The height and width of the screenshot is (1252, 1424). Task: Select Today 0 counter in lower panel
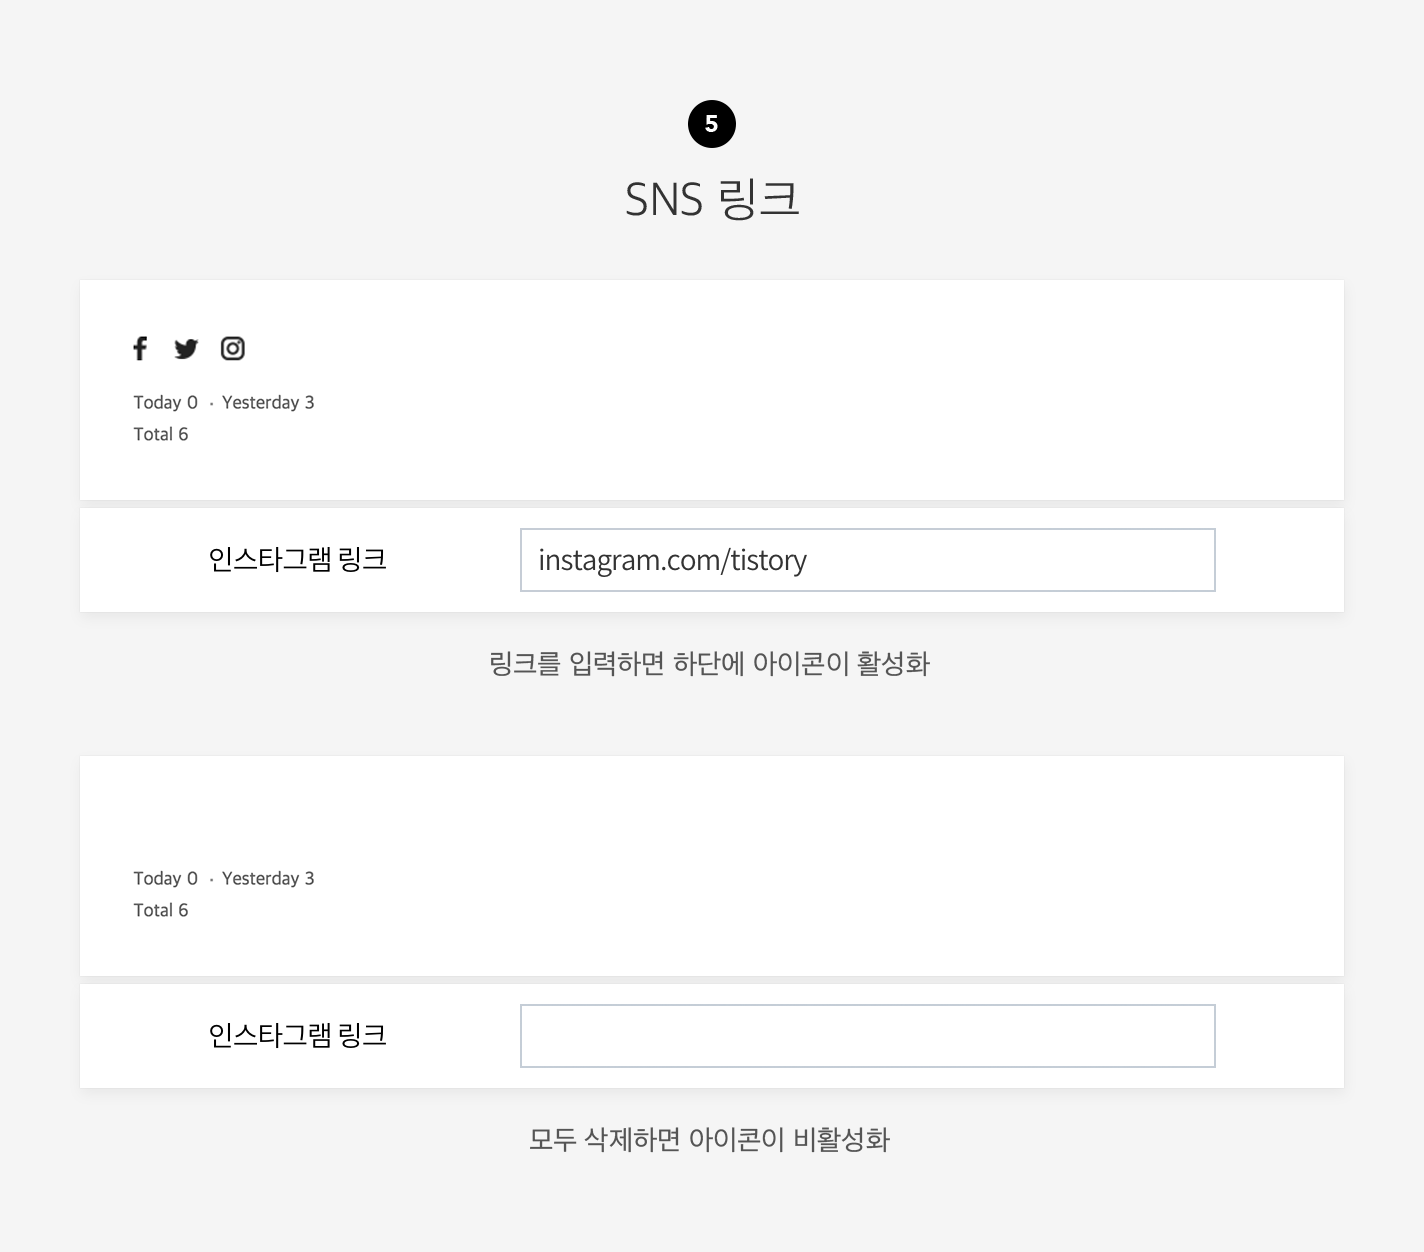(x=166, y=878)
